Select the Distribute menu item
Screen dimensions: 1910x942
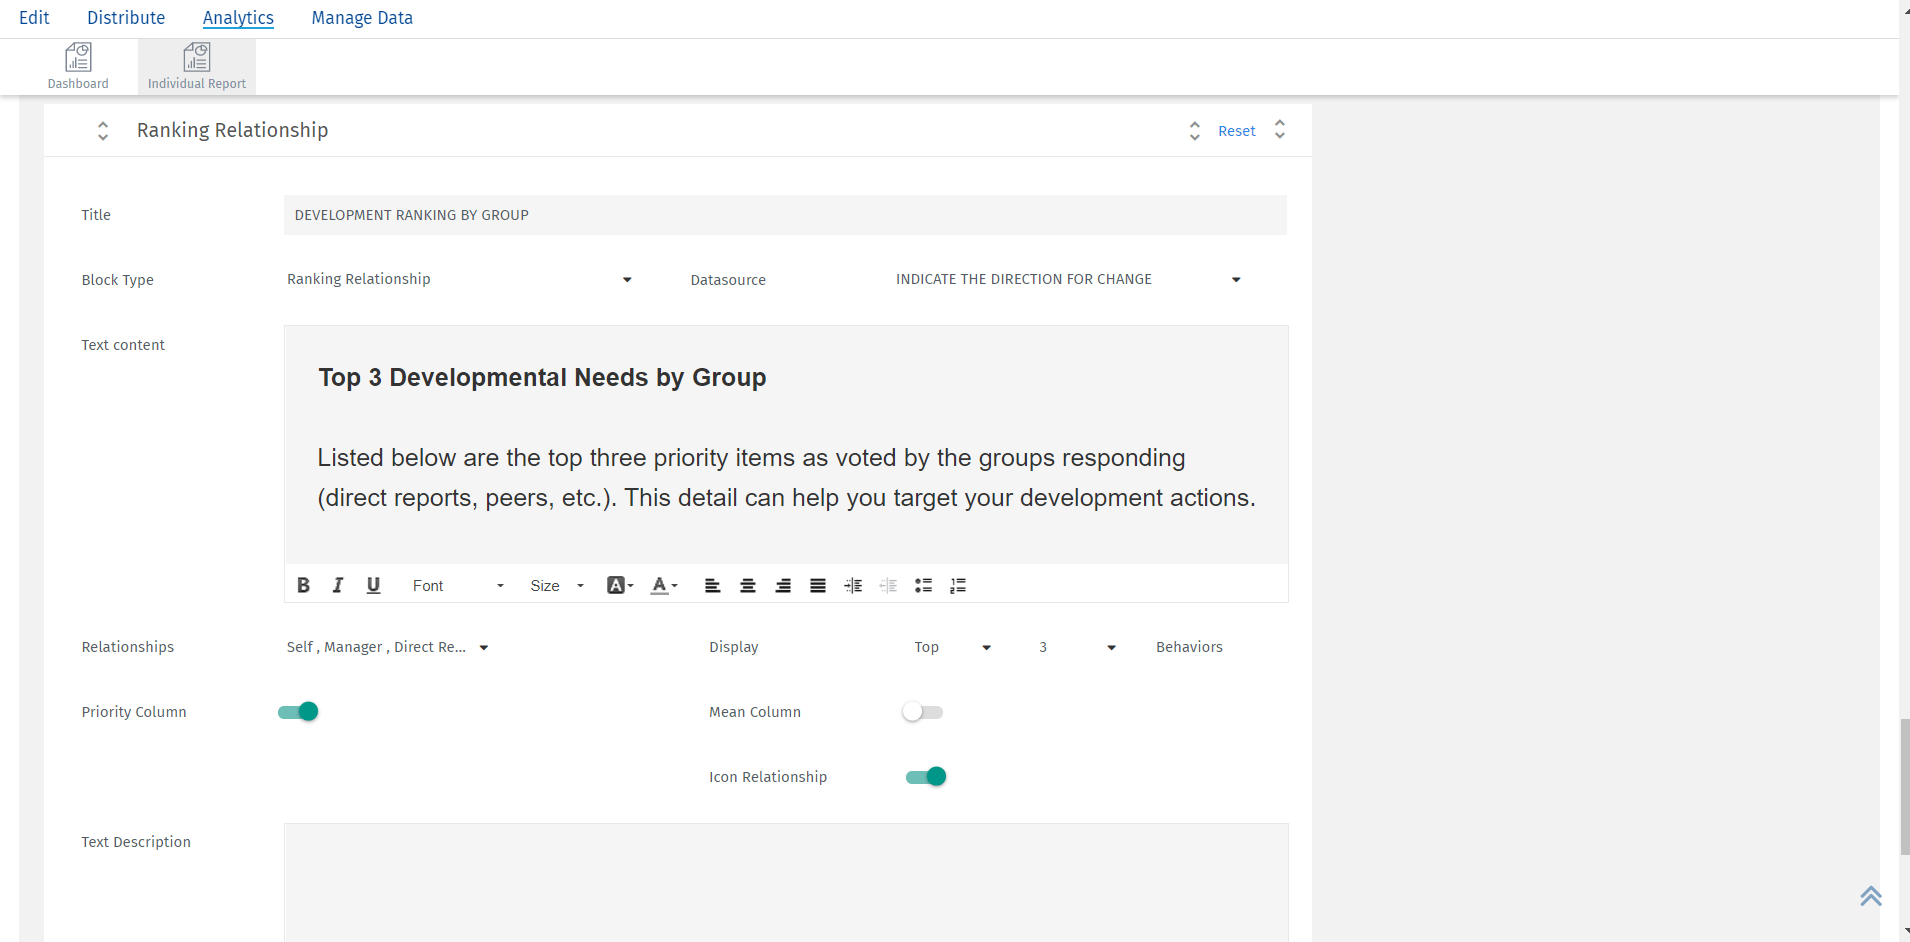(126, 17)
